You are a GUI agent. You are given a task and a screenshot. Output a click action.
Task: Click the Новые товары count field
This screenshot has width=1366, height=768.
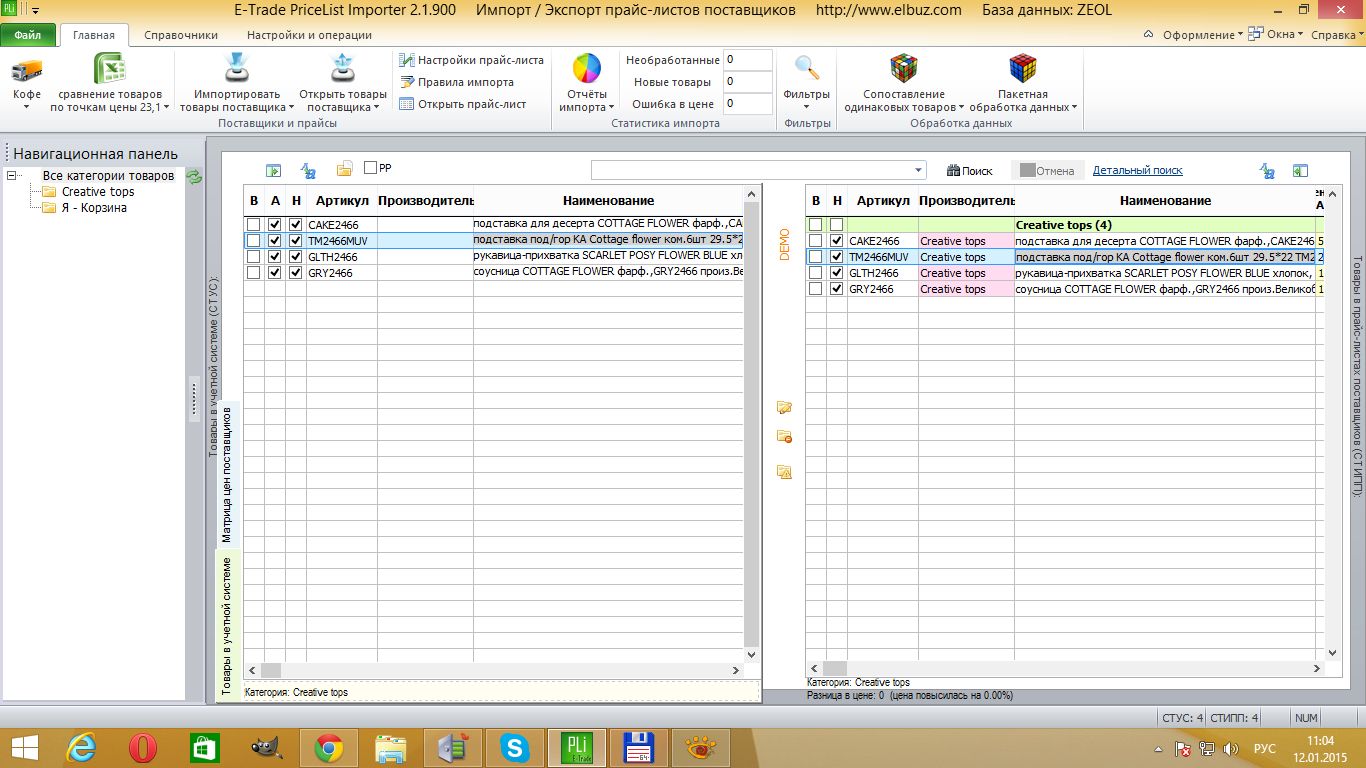click(748, 82)
